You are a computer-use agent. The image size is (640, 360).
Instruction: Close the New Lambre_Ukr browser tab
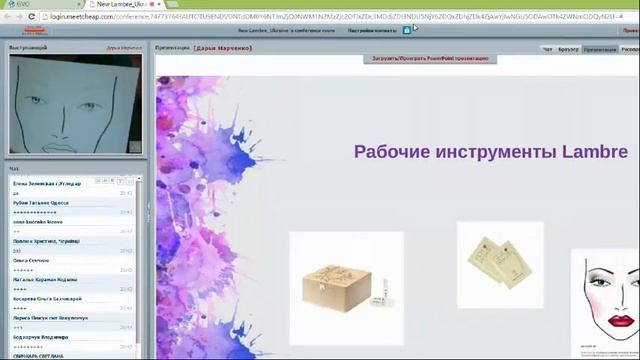(x=159, y=4)
